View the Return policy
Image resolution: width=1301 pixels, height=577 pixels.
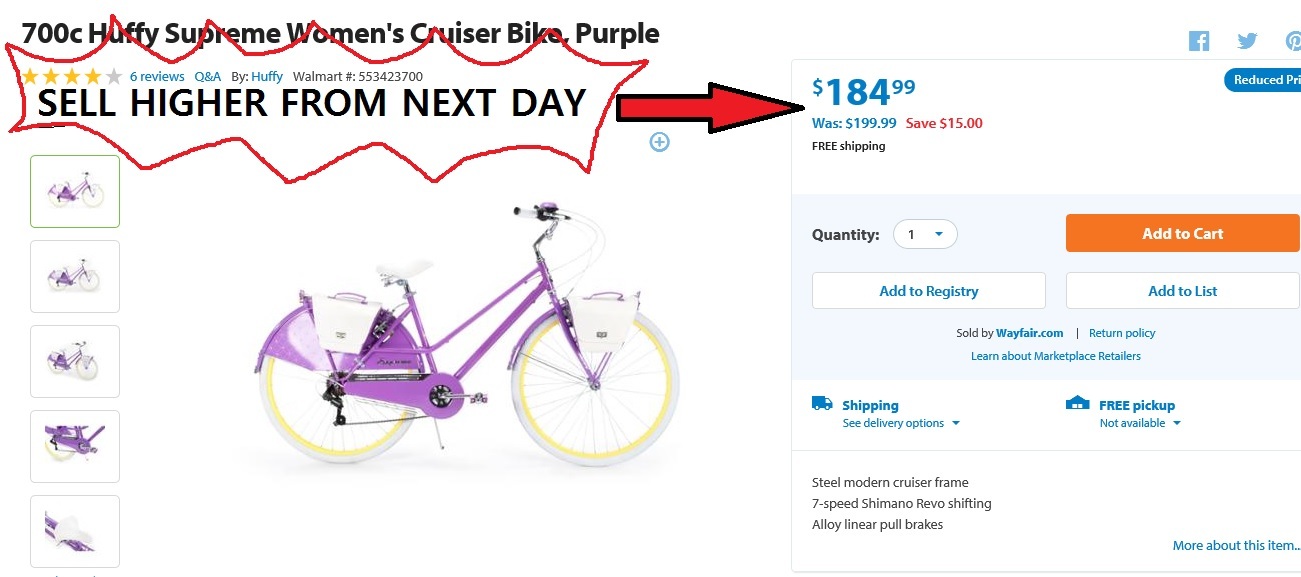pos(1122,333)
